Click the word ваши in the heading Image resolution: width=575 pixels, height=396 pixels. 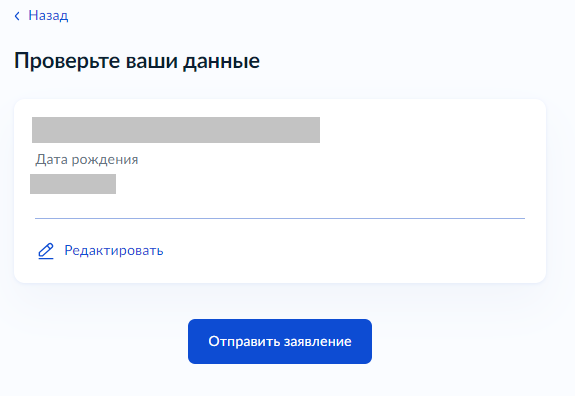click(151, 61)
